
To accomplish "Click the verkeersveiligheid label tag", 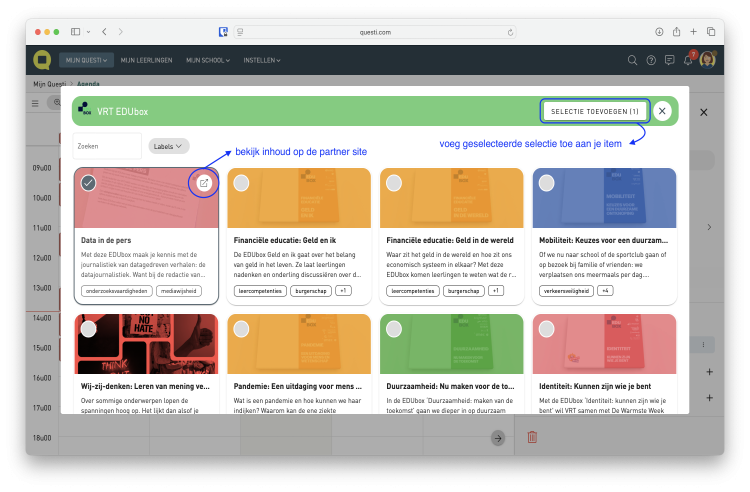I will pos(566,291).
